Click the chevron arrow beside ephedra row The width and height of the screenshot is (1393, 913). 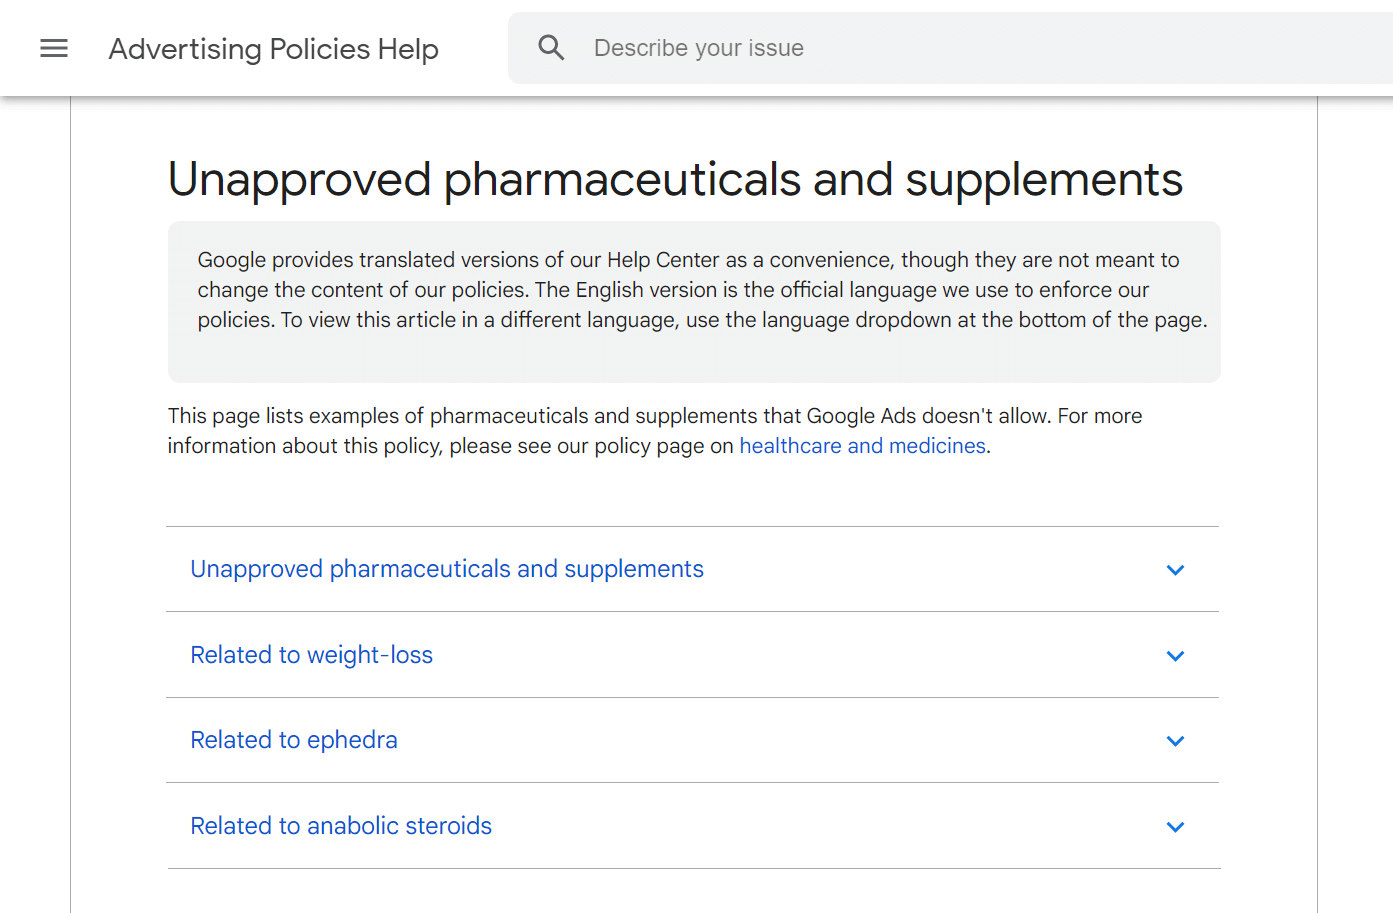pyautogui.click(x=1175, y=741)
